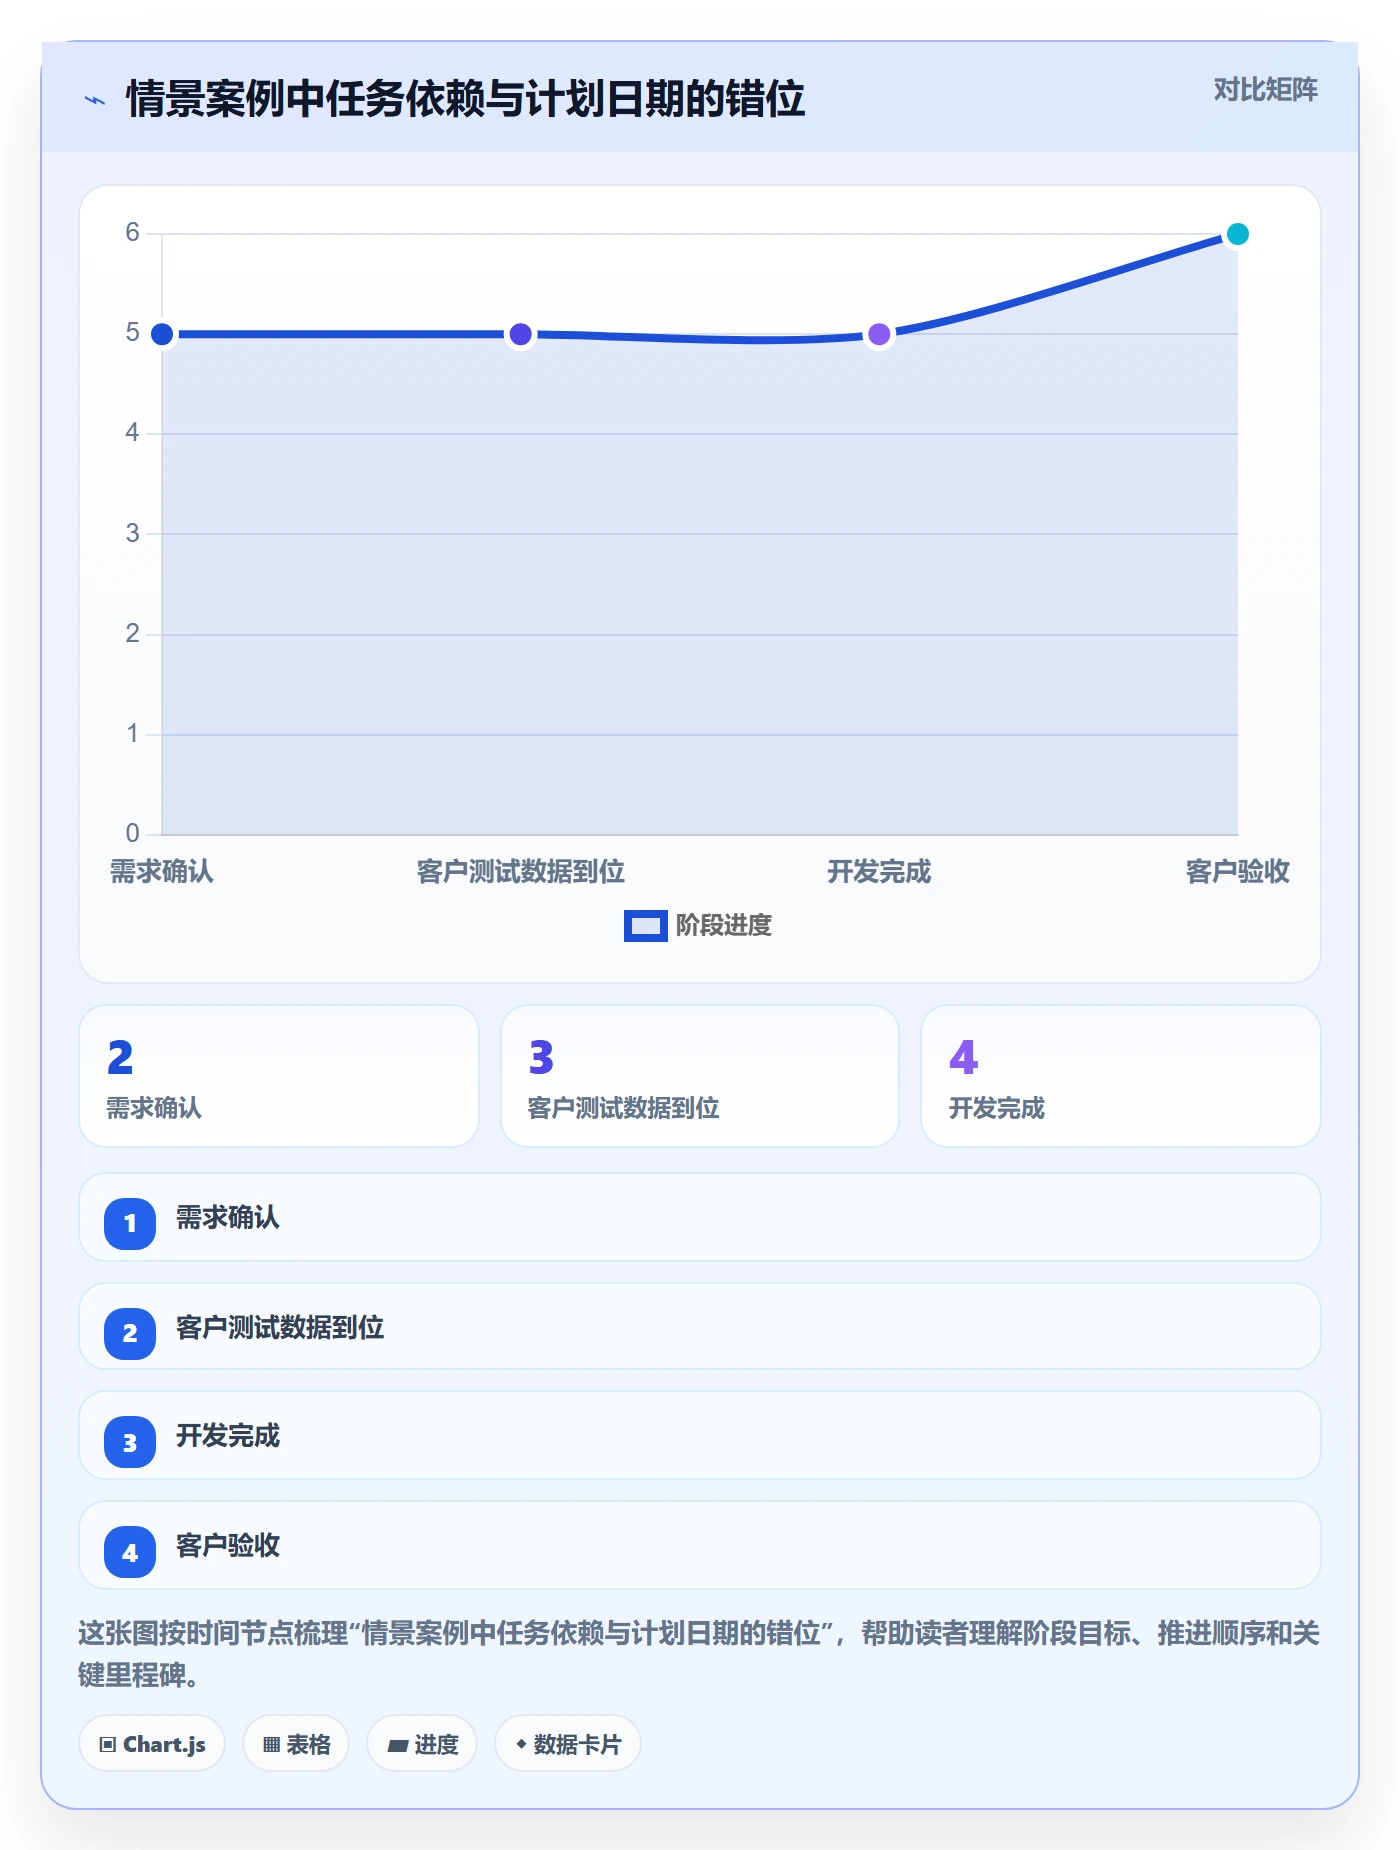Toggle the 阶段进度 legend item
Screen dimensions: 1400x1850
(698, 926)
